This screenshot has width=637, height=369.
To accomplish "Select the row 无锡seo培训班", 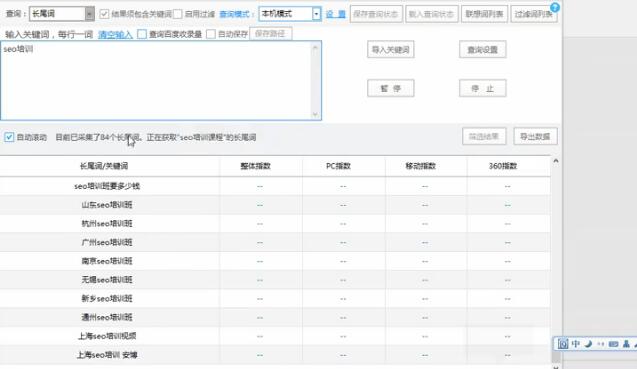I will [275, 280].
